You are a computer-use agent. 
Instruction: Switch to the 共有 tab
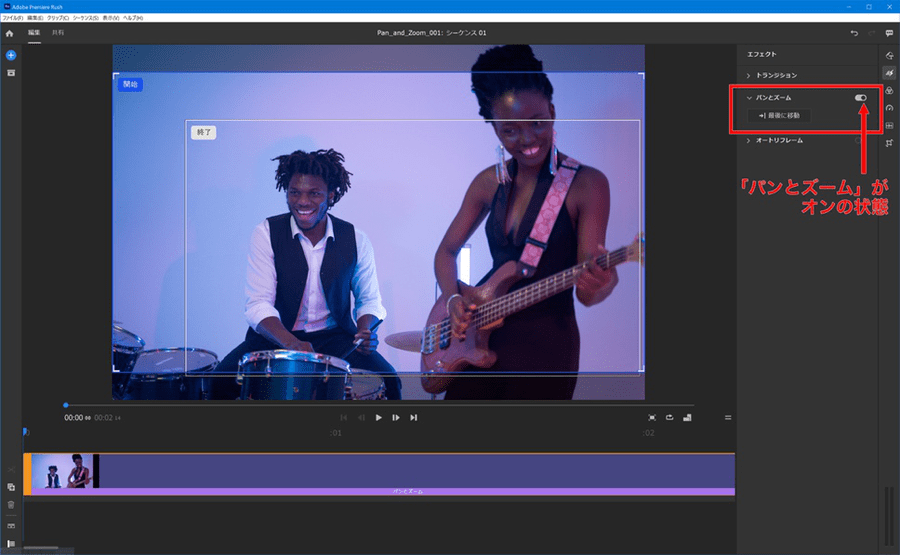[x=58, y=33]
